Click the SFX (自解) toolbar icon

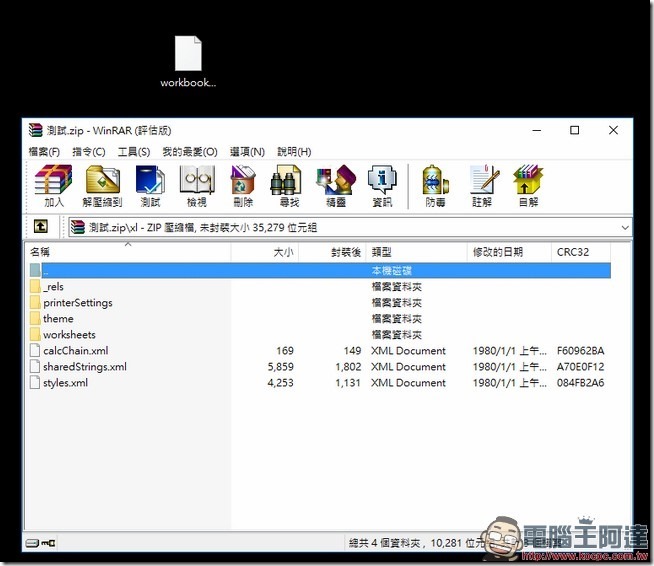528,186
